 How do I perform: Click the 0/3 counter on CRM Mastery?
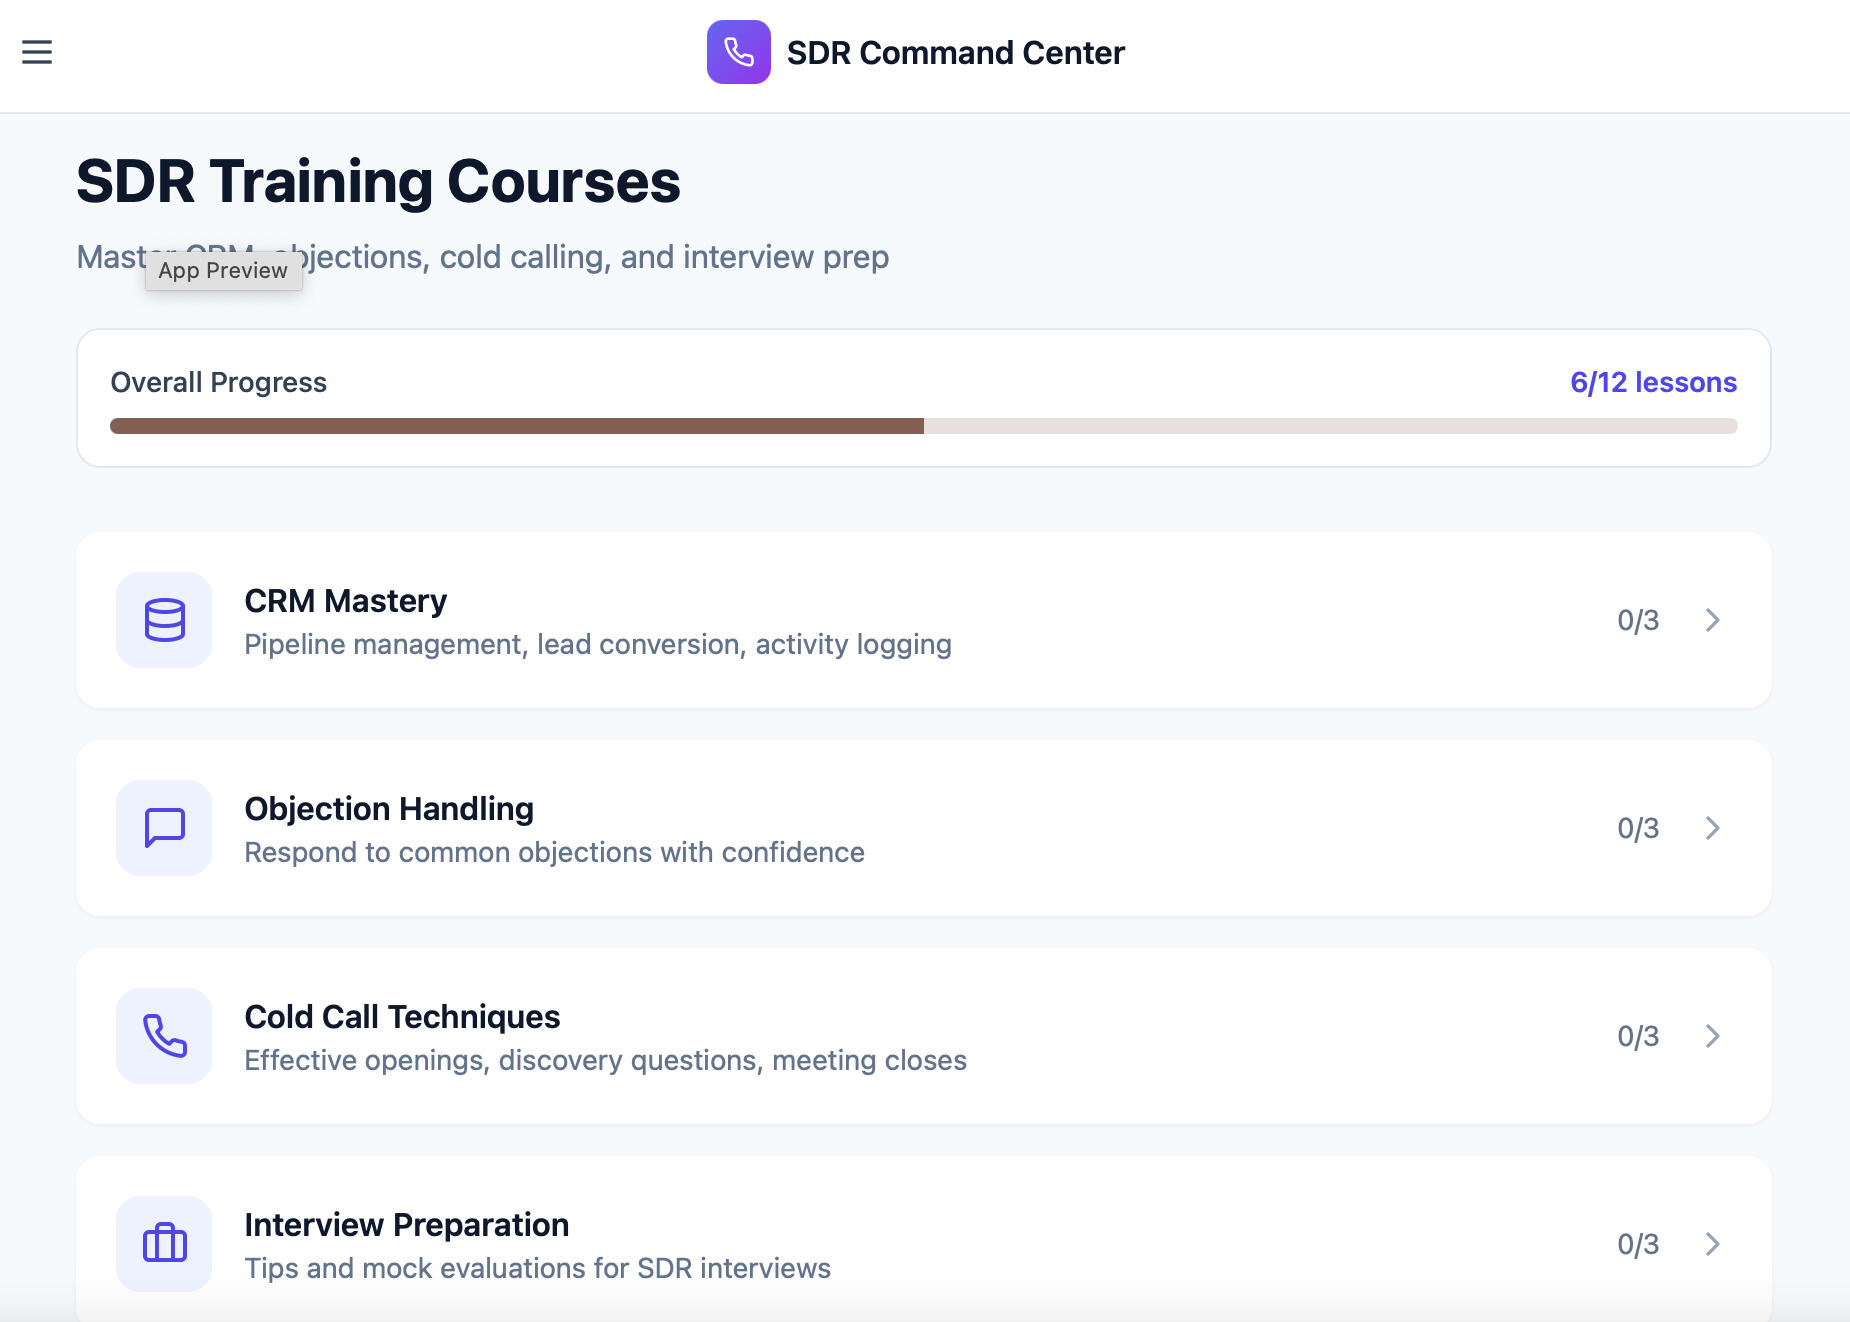click(x=1638, y=620)
